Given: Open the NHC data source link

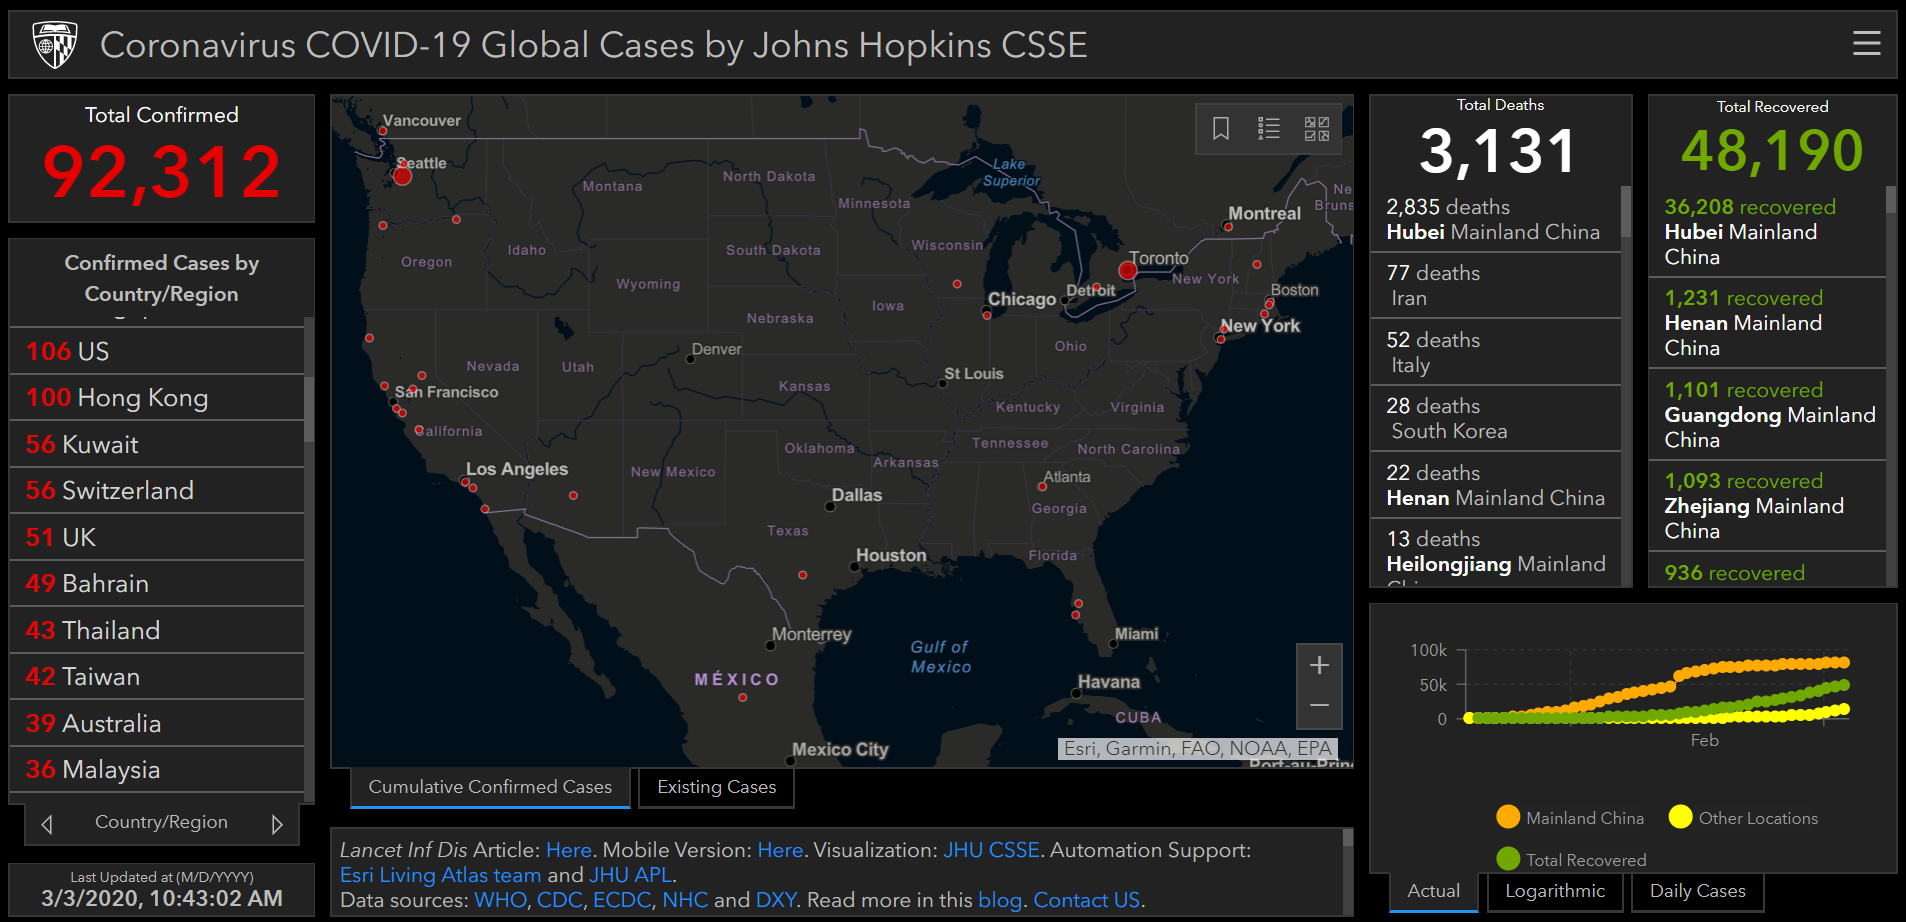Looking at the screenshot, I should 685,900.
